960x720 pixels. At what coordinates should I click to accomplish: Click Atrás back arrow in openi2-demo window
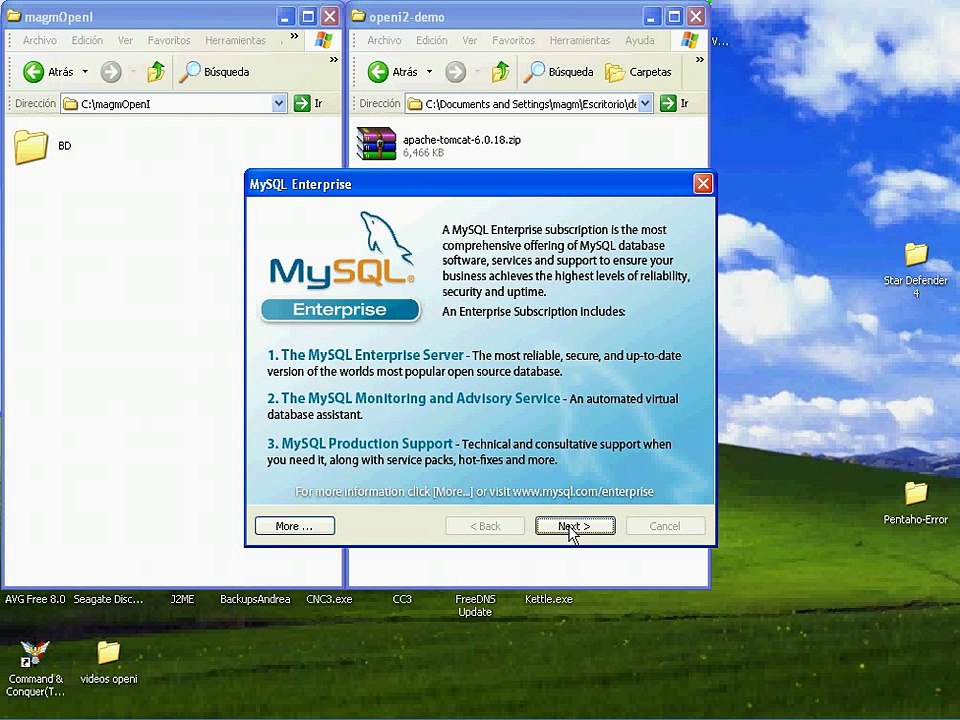tap(378, 72)
